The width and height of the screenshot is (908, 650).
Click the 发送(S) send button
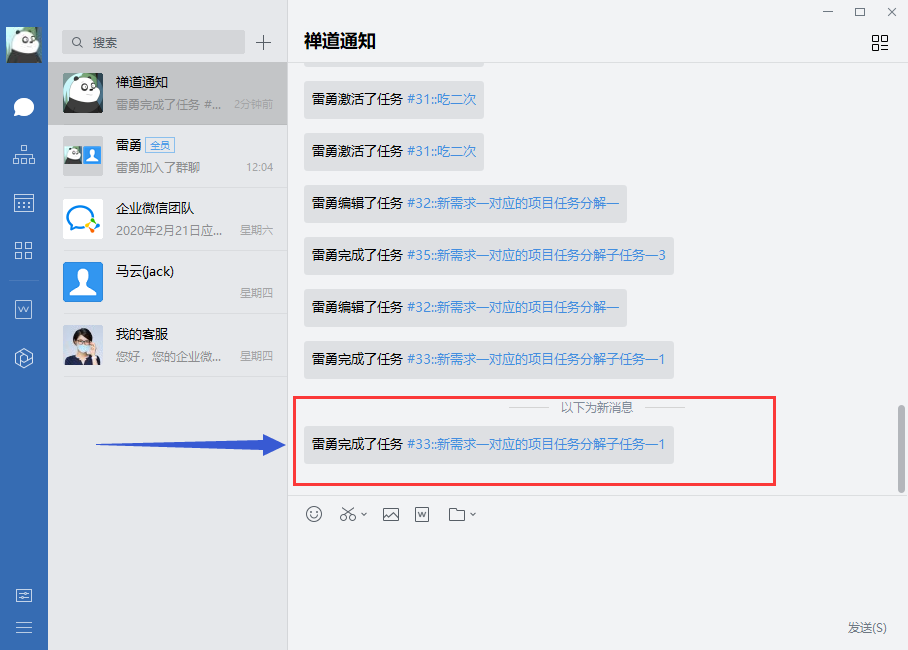point(867,627)
